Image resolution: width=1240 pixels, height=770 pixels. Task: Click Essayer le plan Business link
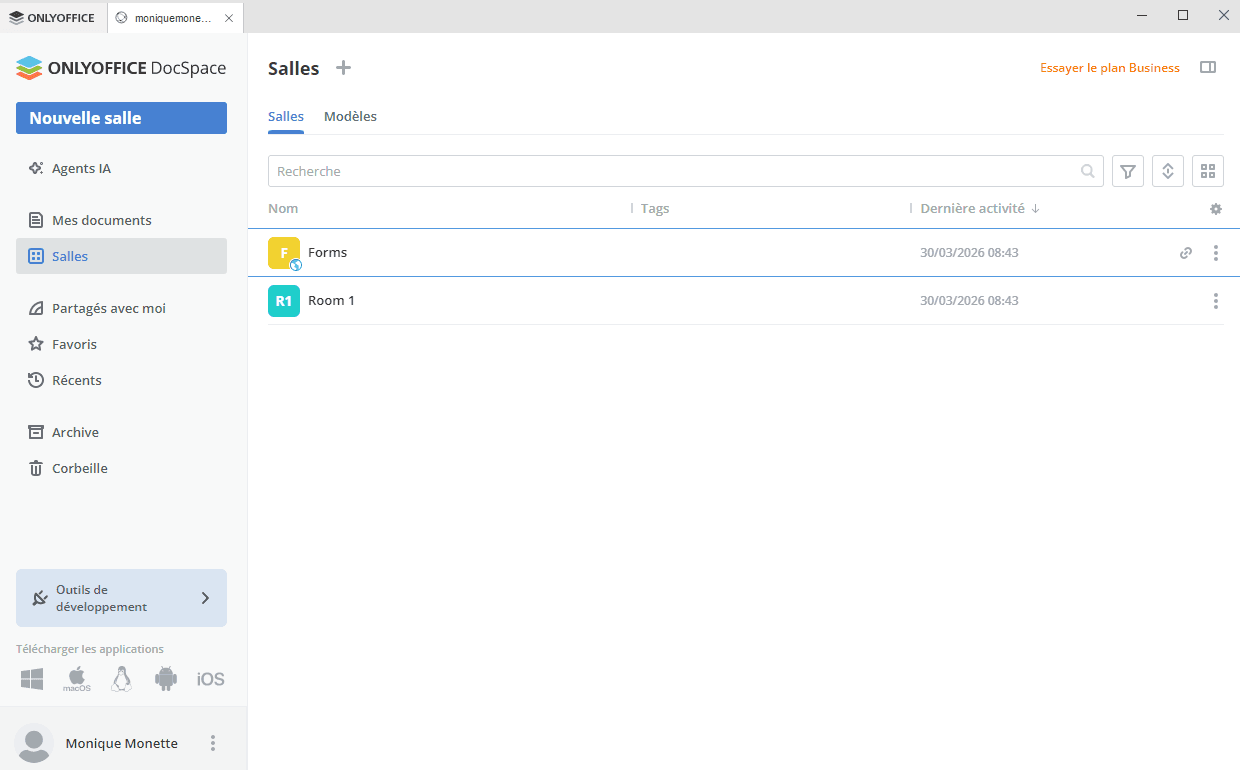point(1109,68)
